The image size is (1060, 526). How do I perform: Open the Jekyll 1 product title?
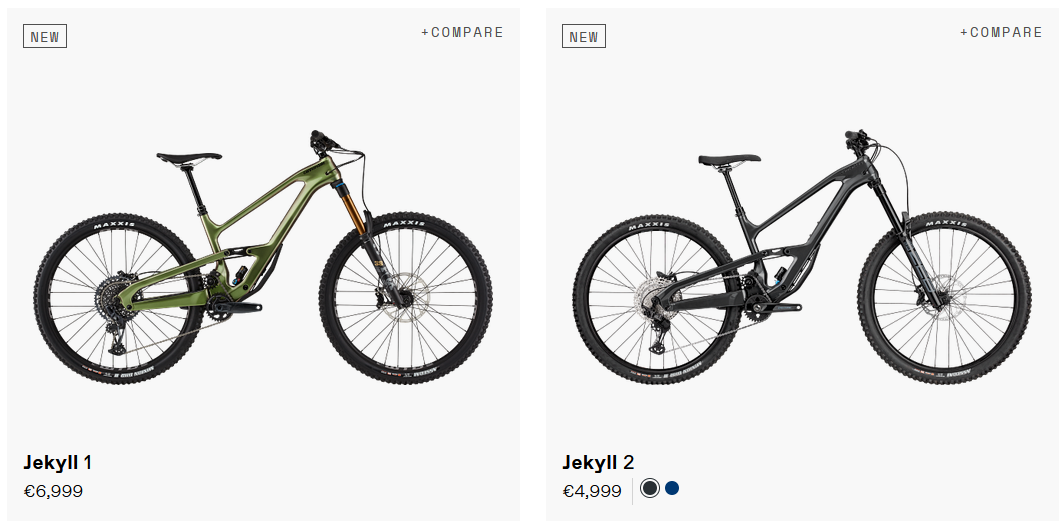tap(57, 462)
